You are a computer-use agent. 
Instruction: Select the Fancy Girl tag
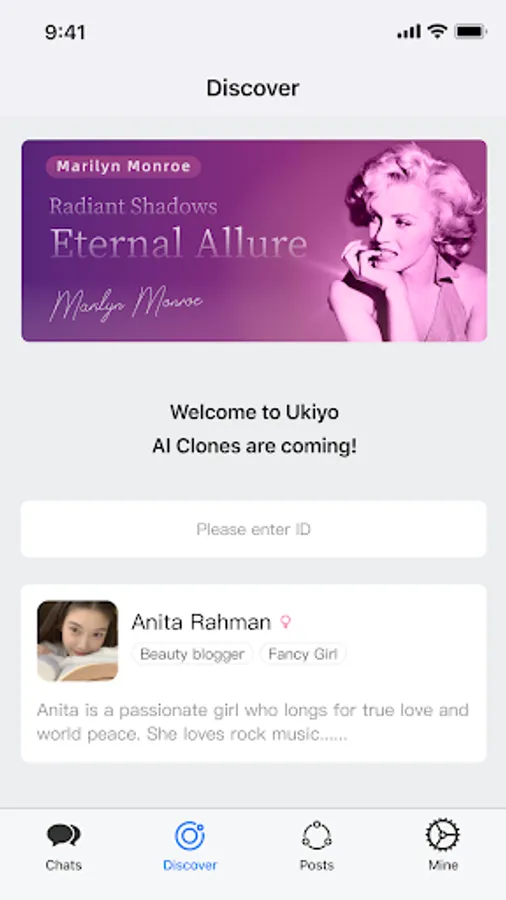[303, 654]
